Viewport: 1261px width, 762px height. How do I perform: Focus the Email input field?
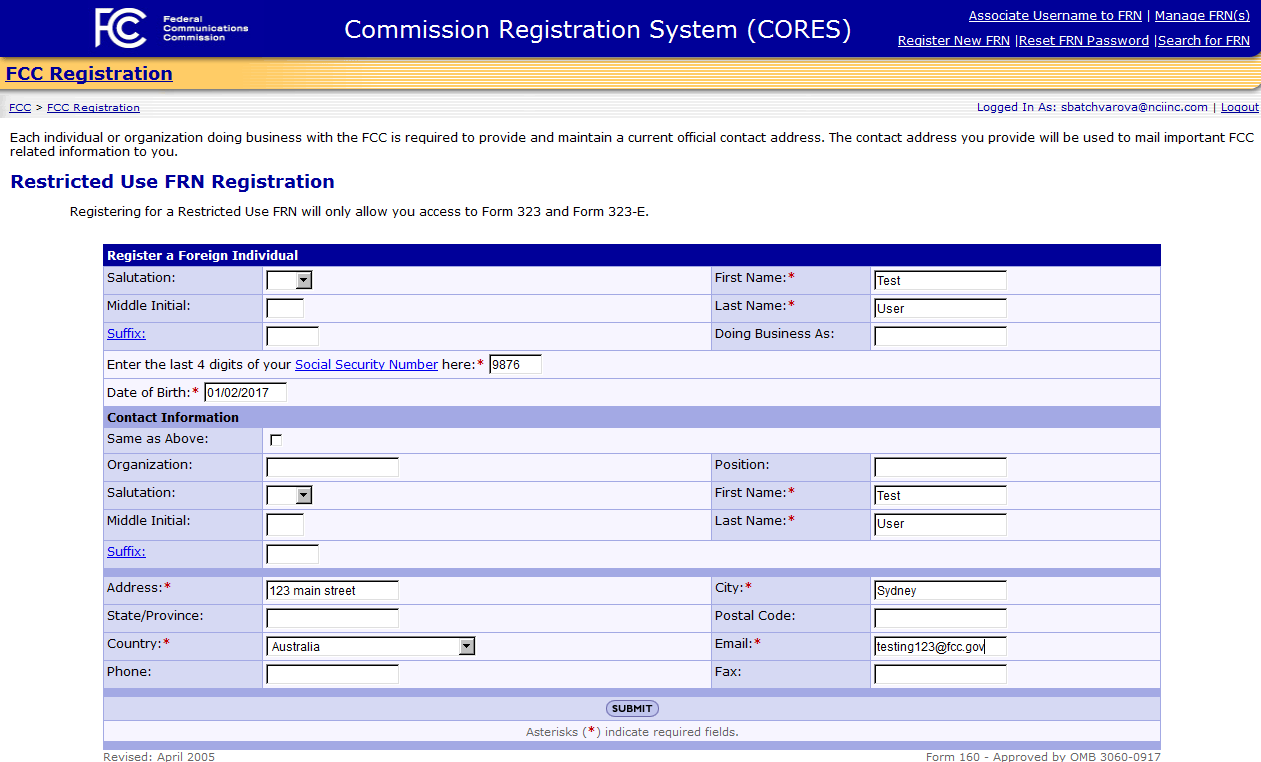[939, 647]
